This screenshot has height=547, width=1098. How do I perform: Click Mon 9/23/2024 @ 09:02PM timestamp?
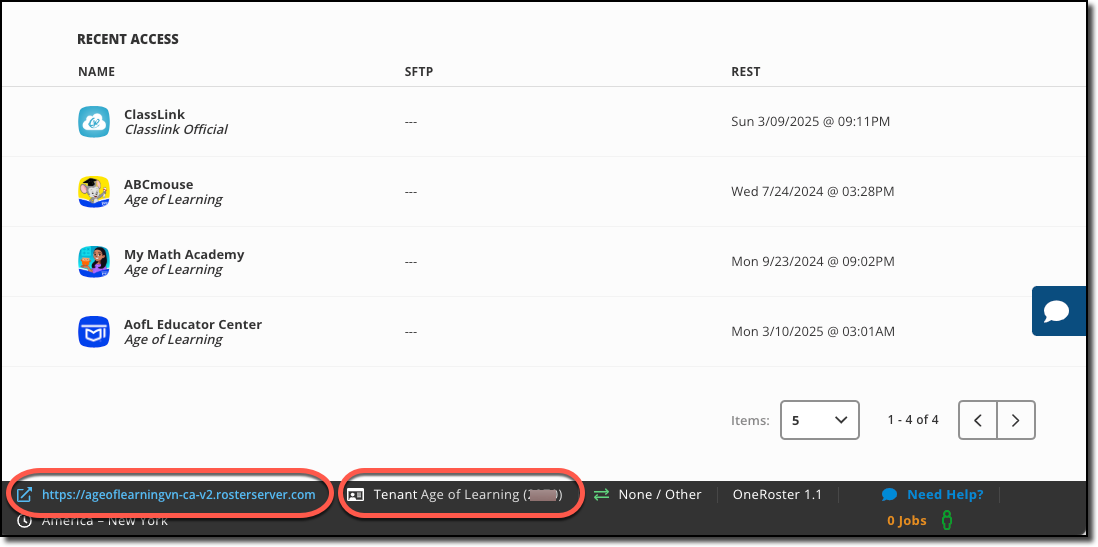tap(813, 261)
